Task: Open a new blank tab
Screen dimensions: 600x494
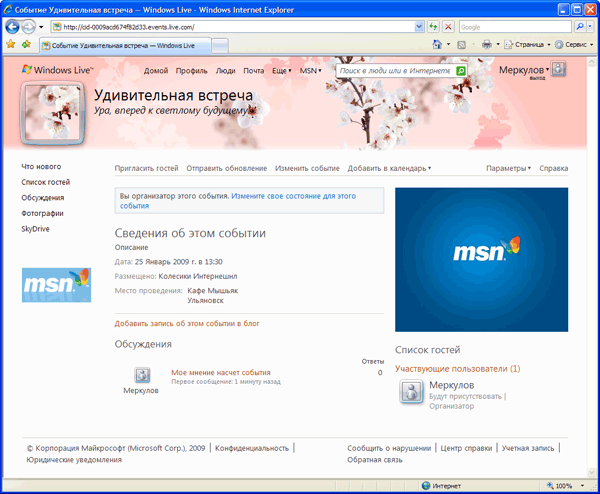Action: click(x=220, y=46)
